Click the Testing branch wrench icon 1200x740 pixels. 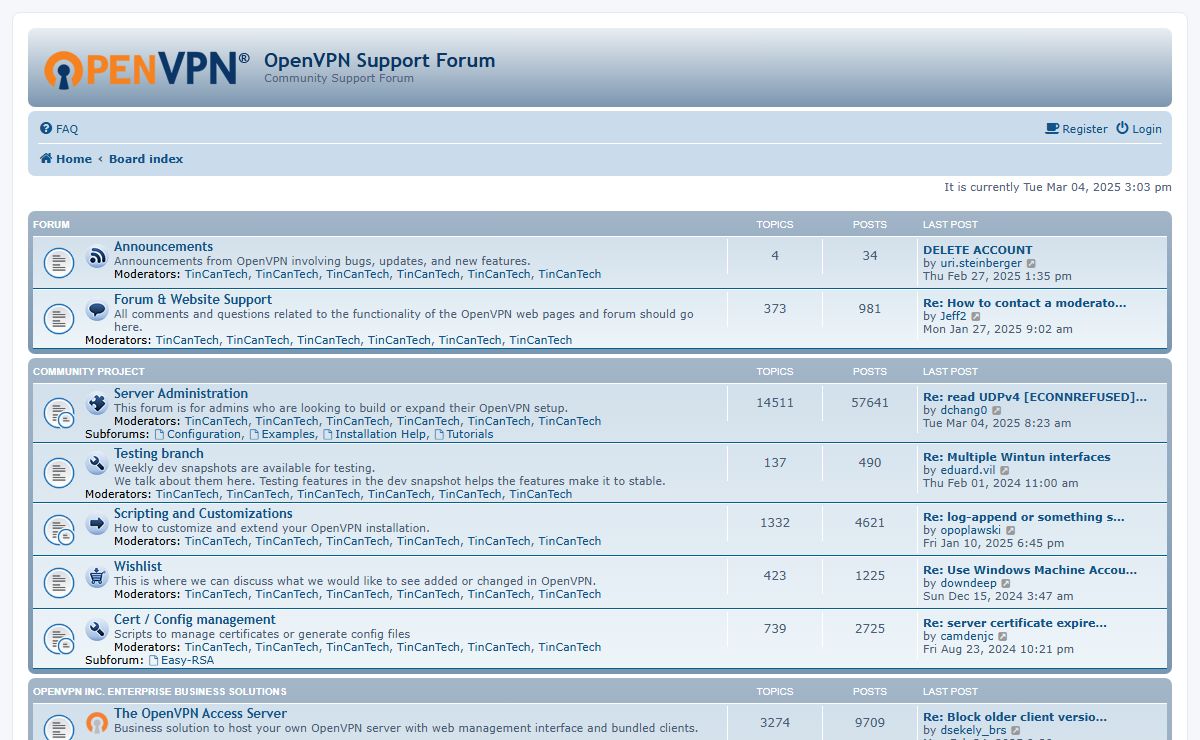97,464
